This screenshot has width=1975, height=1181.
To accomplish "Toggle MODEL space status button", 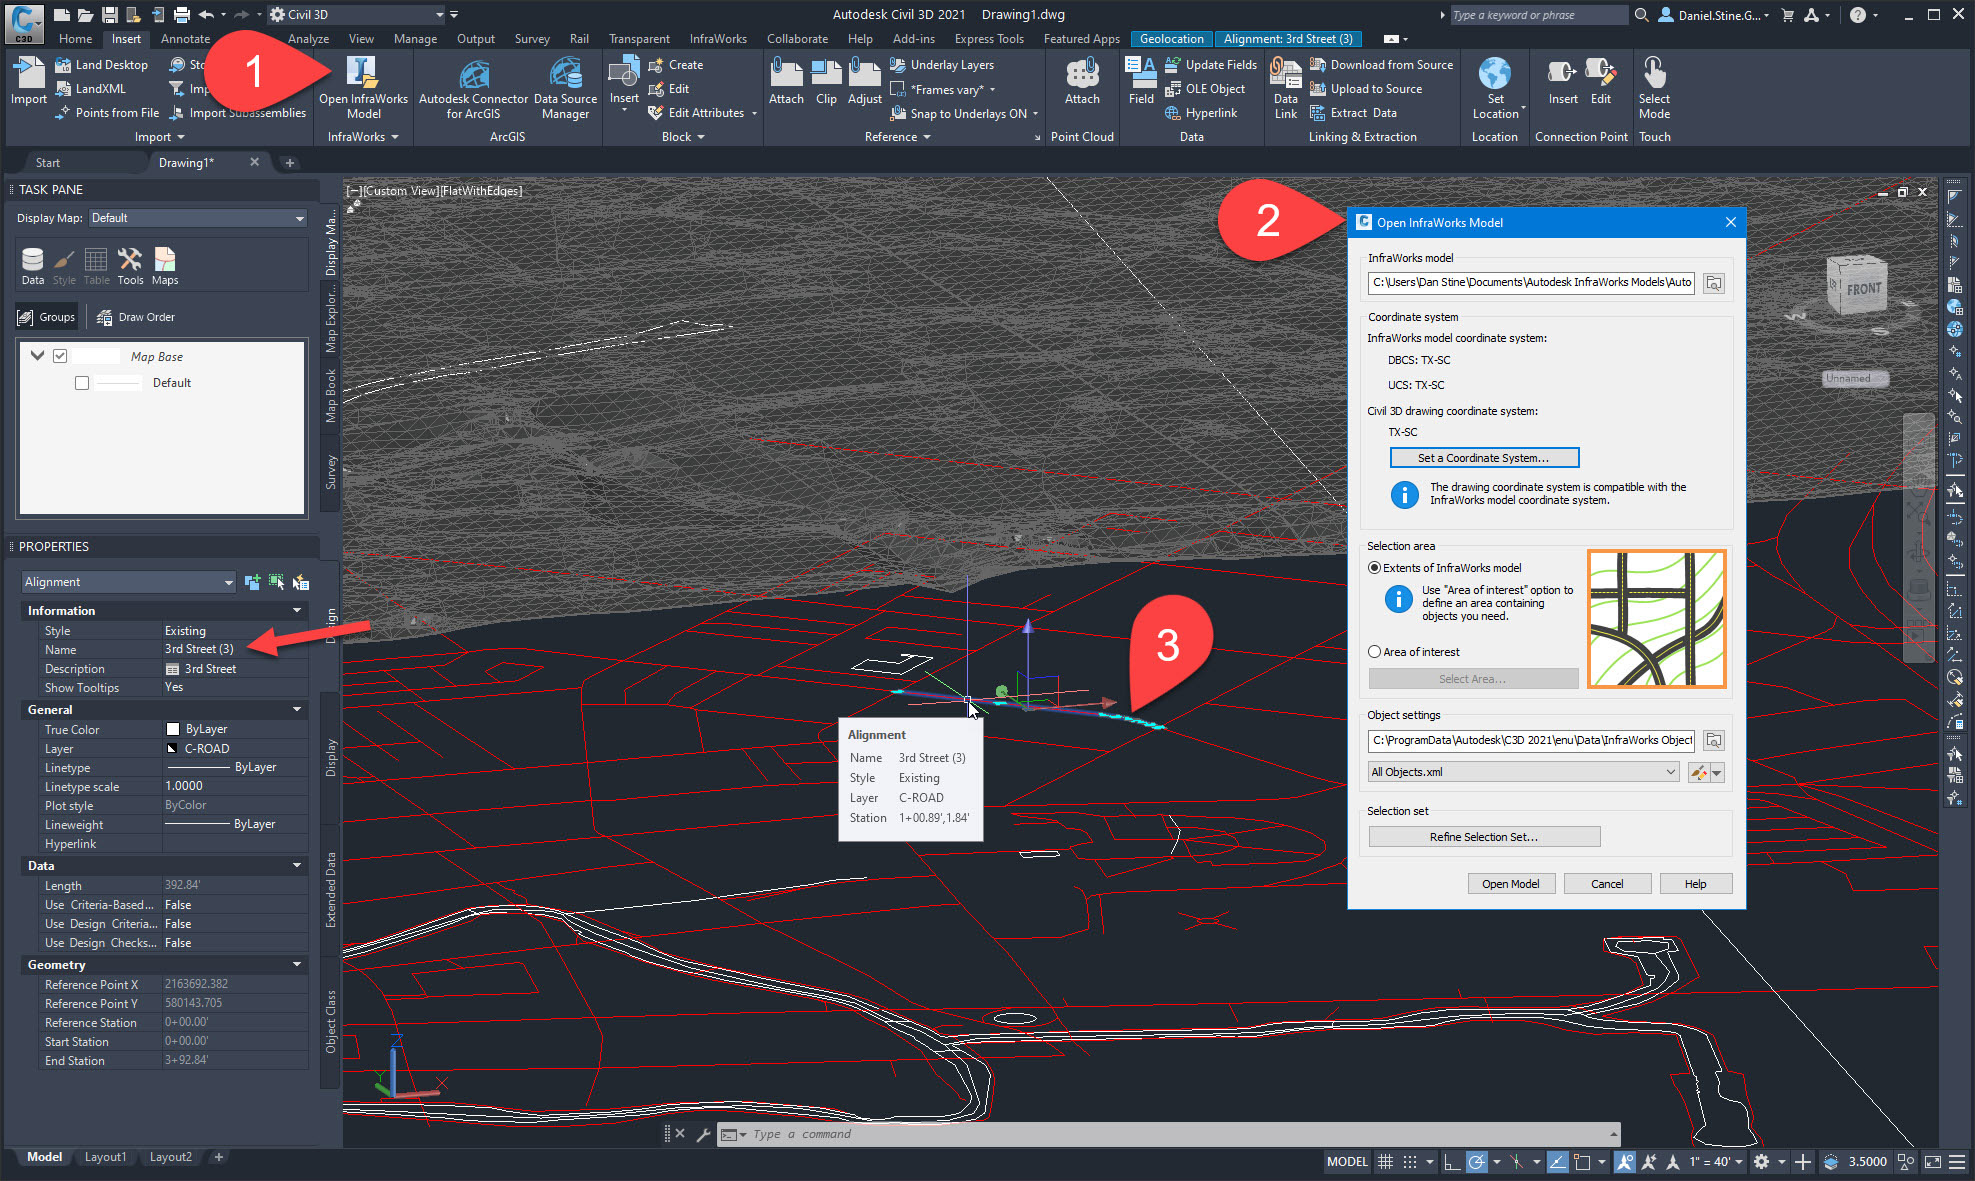I will [1347, 1162].
